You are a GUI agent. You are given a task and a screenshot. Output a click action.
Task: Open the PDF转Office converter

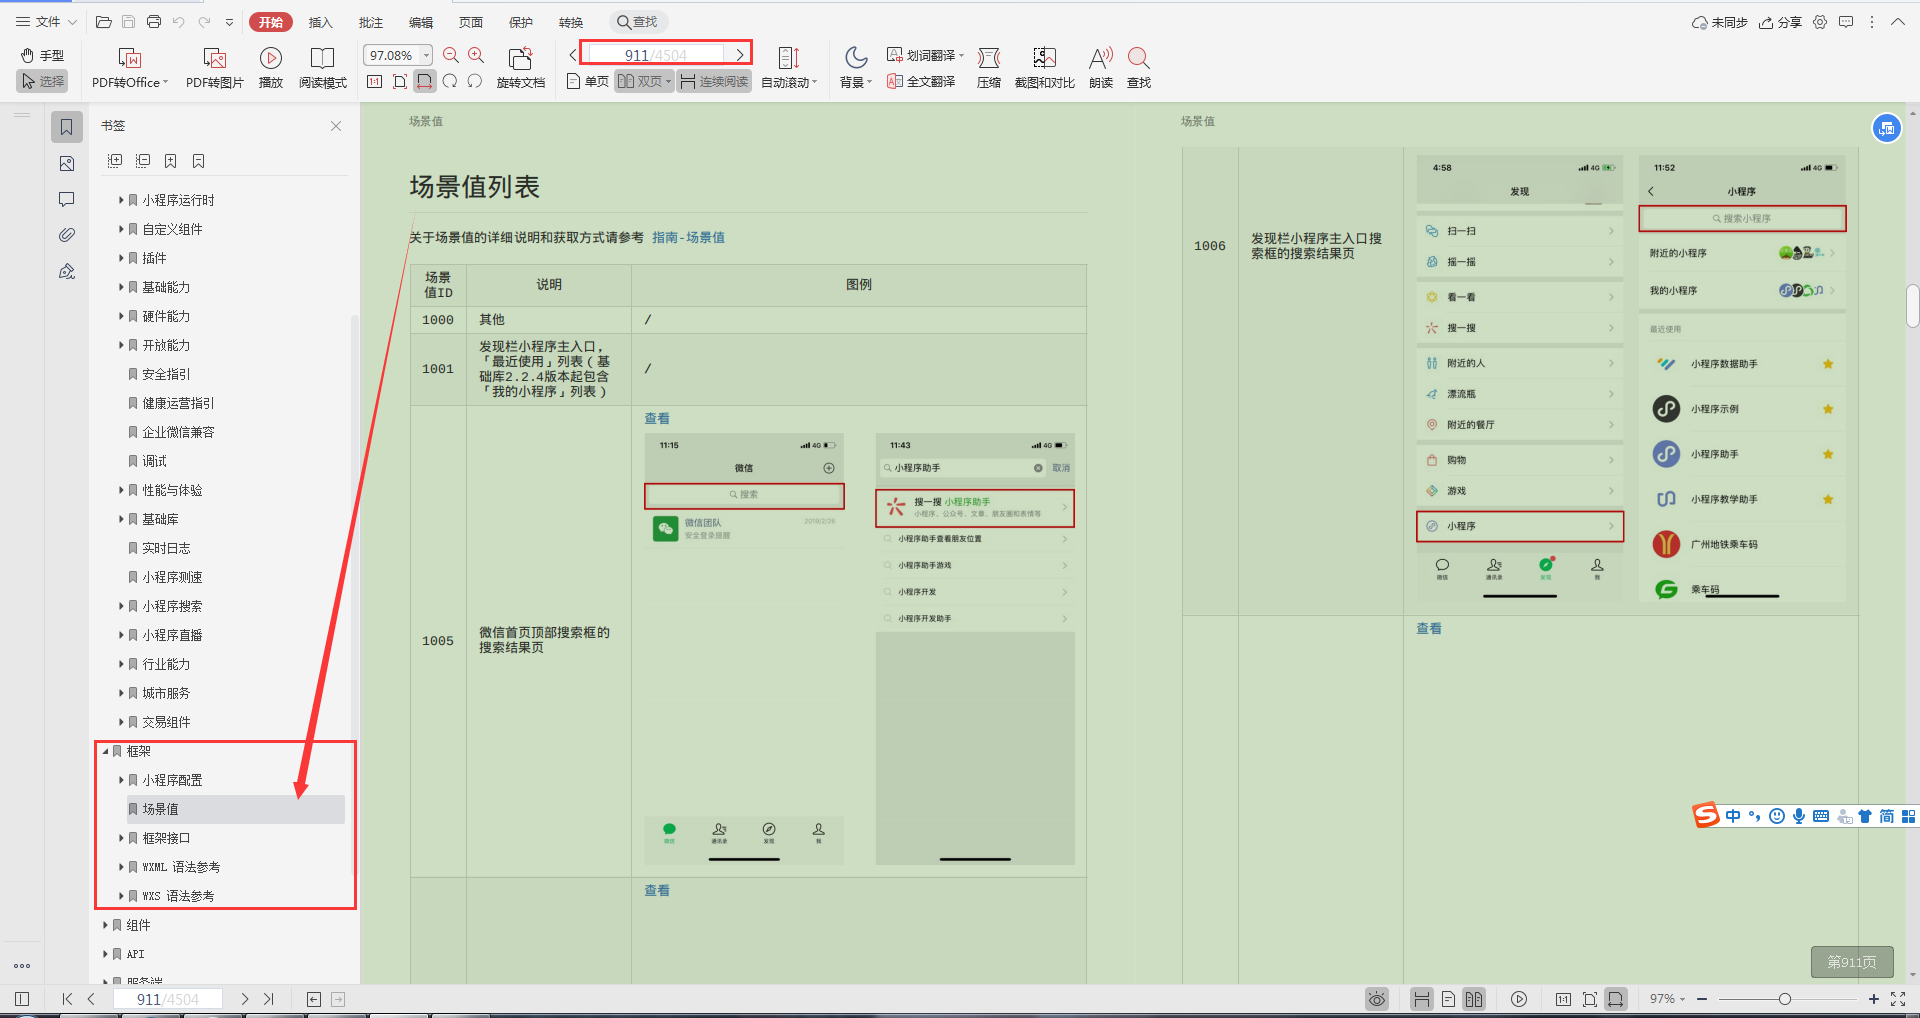click(x=130, y=68)
